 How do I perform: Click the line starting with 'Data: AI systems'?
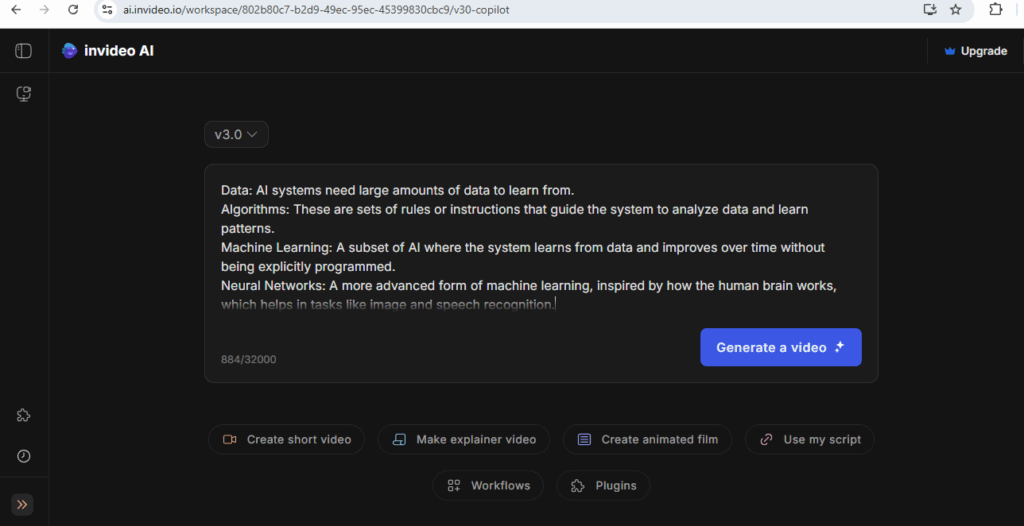click(397, 191)
